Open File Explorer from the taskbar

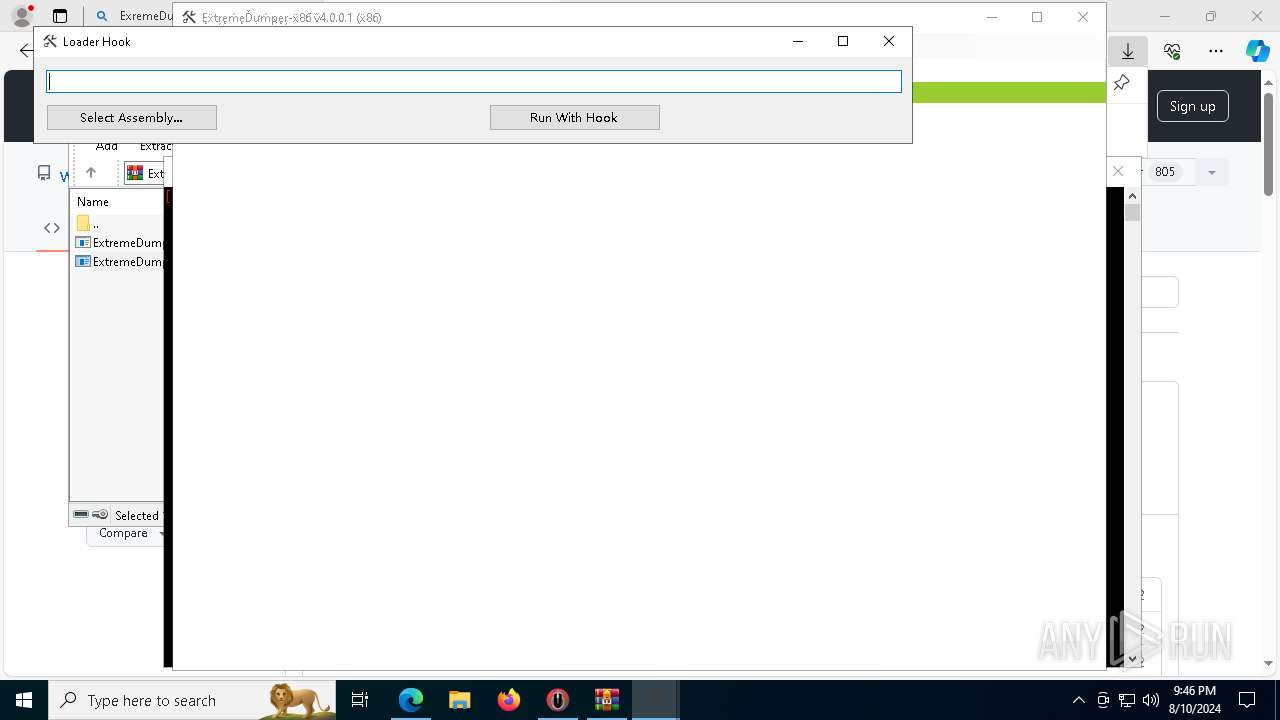459,700
